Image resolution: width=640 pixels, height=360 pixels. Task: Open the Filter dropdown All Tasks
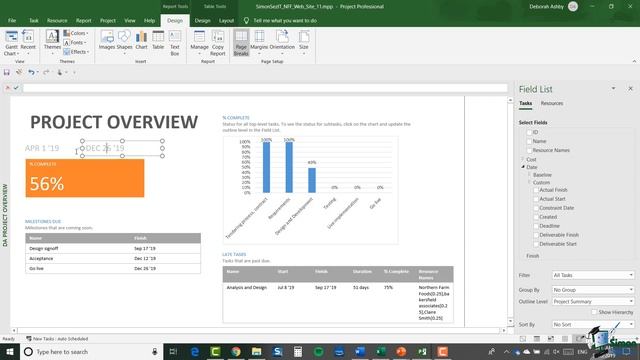pyautogui.click(x=593, y=275)
